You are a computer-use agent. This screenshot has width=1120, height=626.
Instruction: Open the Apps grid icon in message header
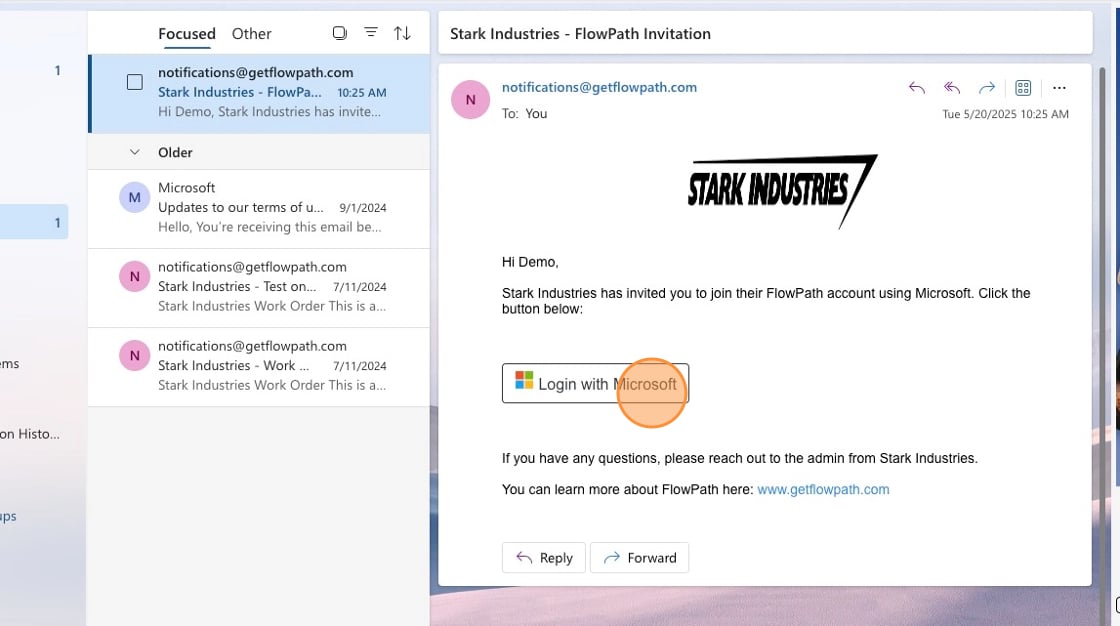point(1023,88)
